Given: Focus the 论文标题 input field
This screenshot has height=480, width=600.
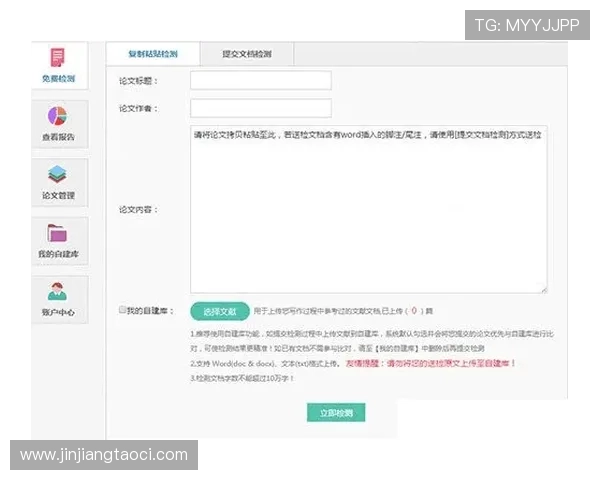Looking at the screenshot, I should 261,80.
